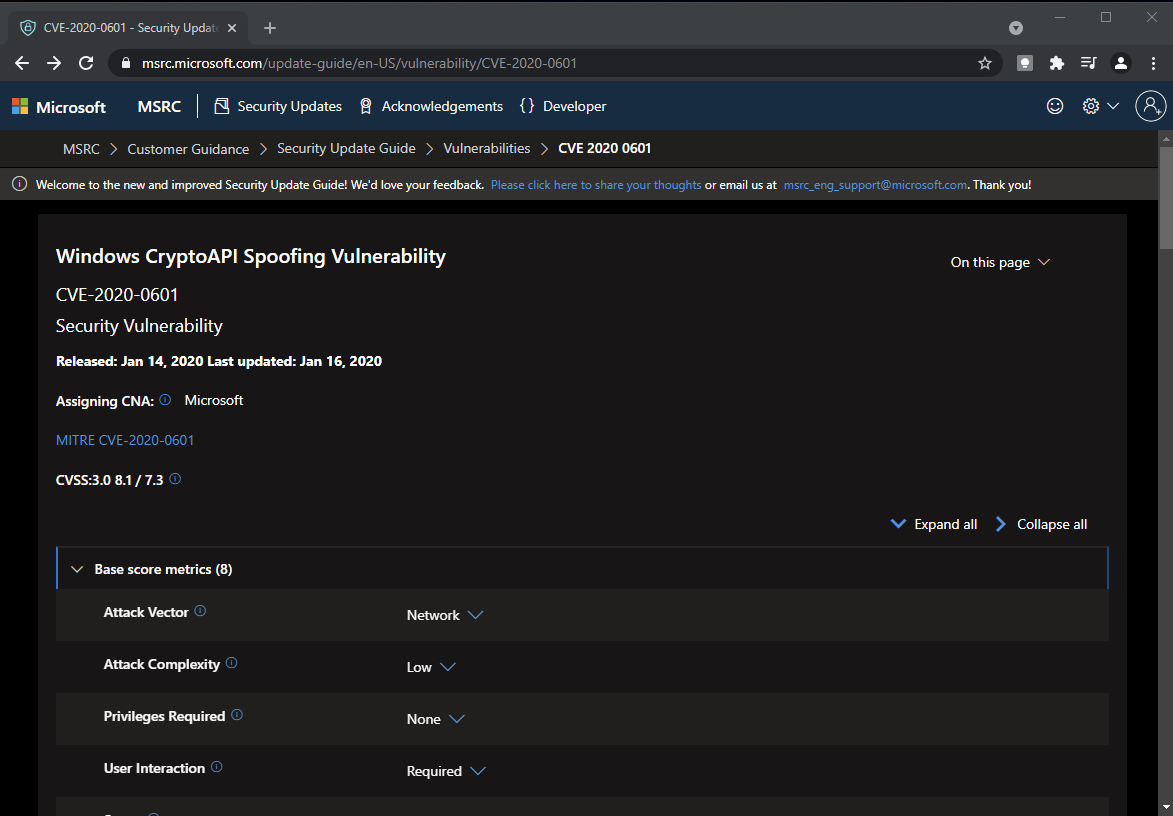Open the tab search dropdown arrow

coord(1016,28)
